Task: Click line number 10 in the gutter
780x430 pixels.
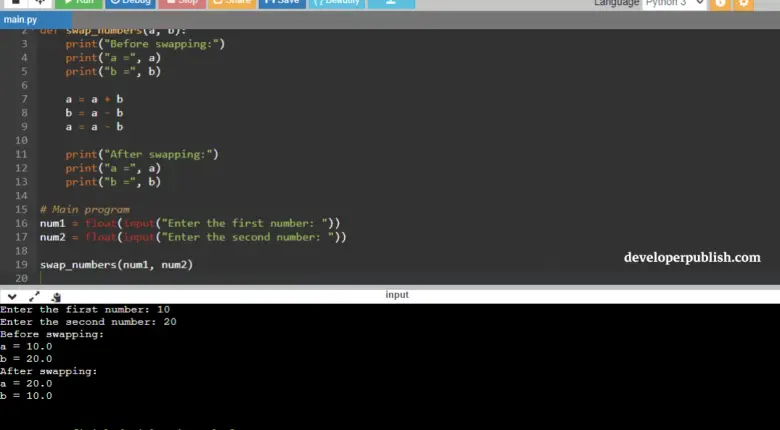Action: tap(21, 140)
